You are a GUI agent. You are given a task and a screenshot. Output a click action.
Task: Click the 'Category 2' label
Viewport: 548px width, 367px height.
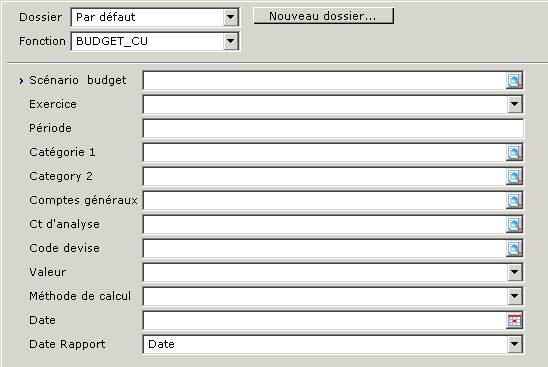[x=61, y=176]
